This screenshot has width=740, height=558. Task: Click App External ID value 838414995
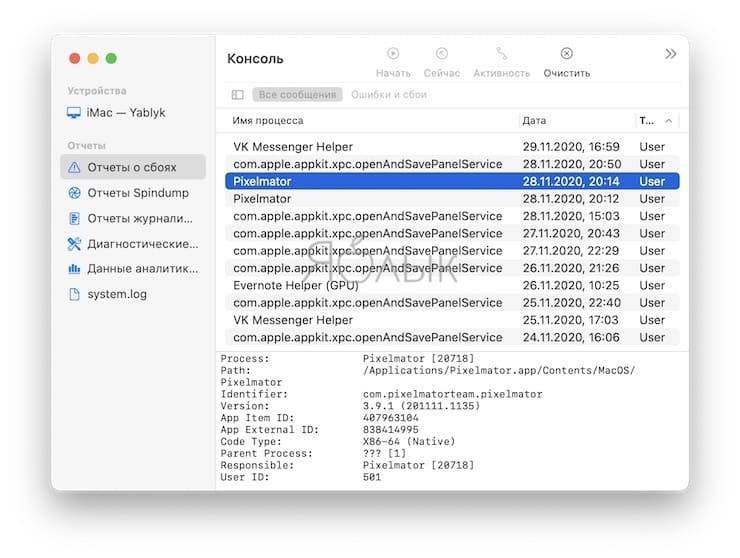390,430
